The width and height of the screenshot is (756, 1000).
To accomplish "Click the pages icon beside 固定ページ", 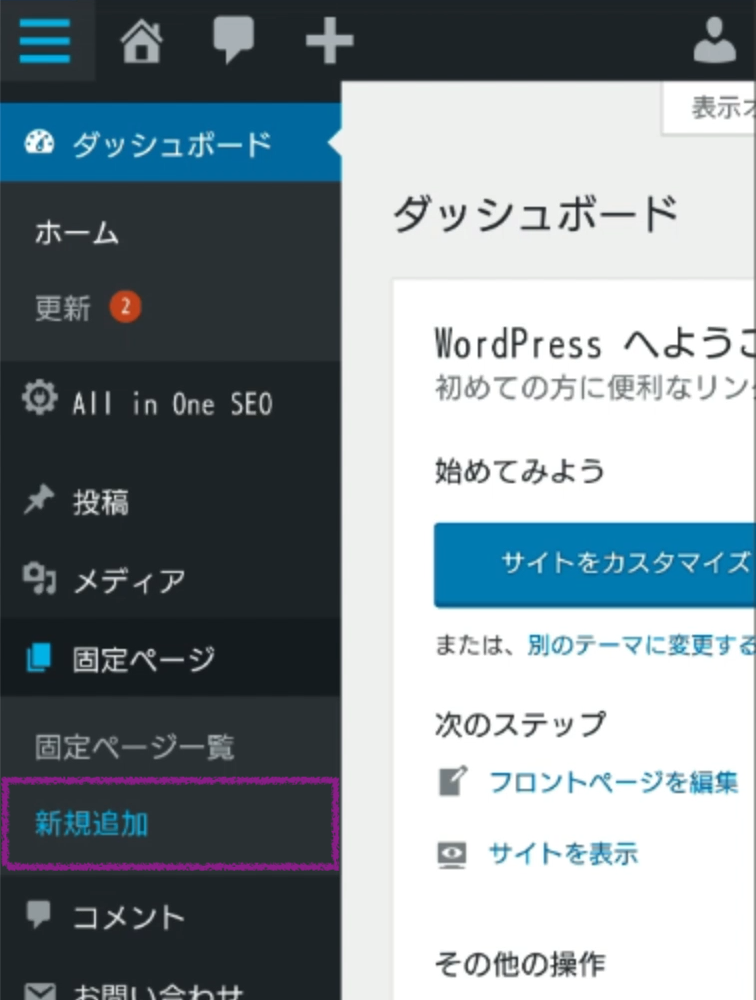I will (x=39, y=659).
